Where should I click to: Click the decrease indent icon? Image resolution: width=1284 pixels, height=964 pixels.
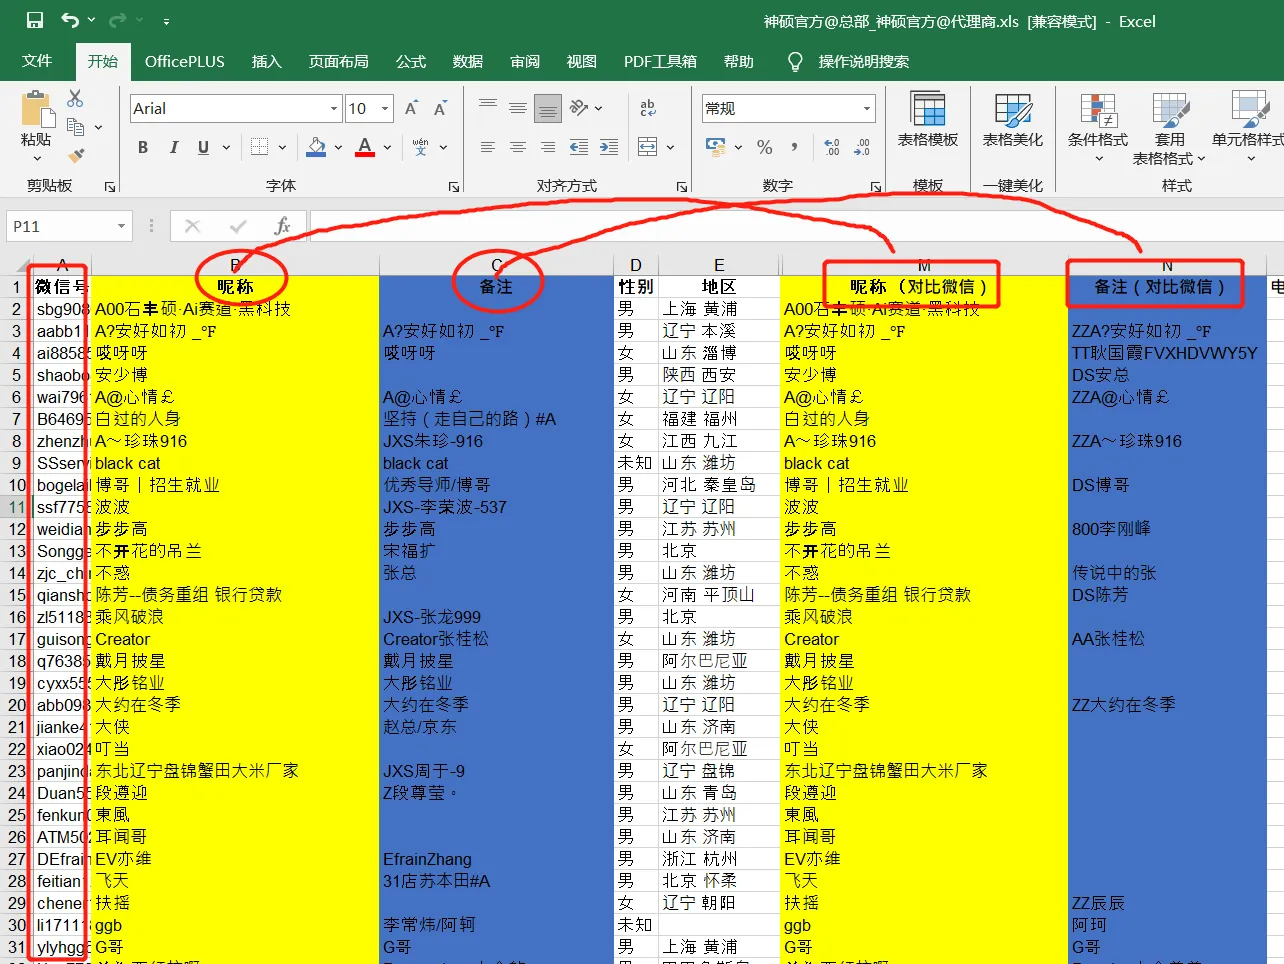[x=579, y=147]
